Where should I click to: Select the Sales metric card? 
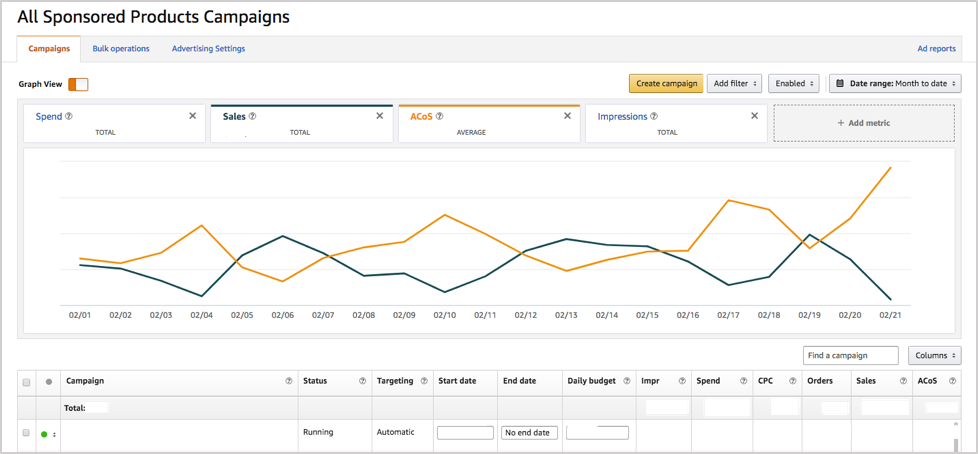(302, 123)
